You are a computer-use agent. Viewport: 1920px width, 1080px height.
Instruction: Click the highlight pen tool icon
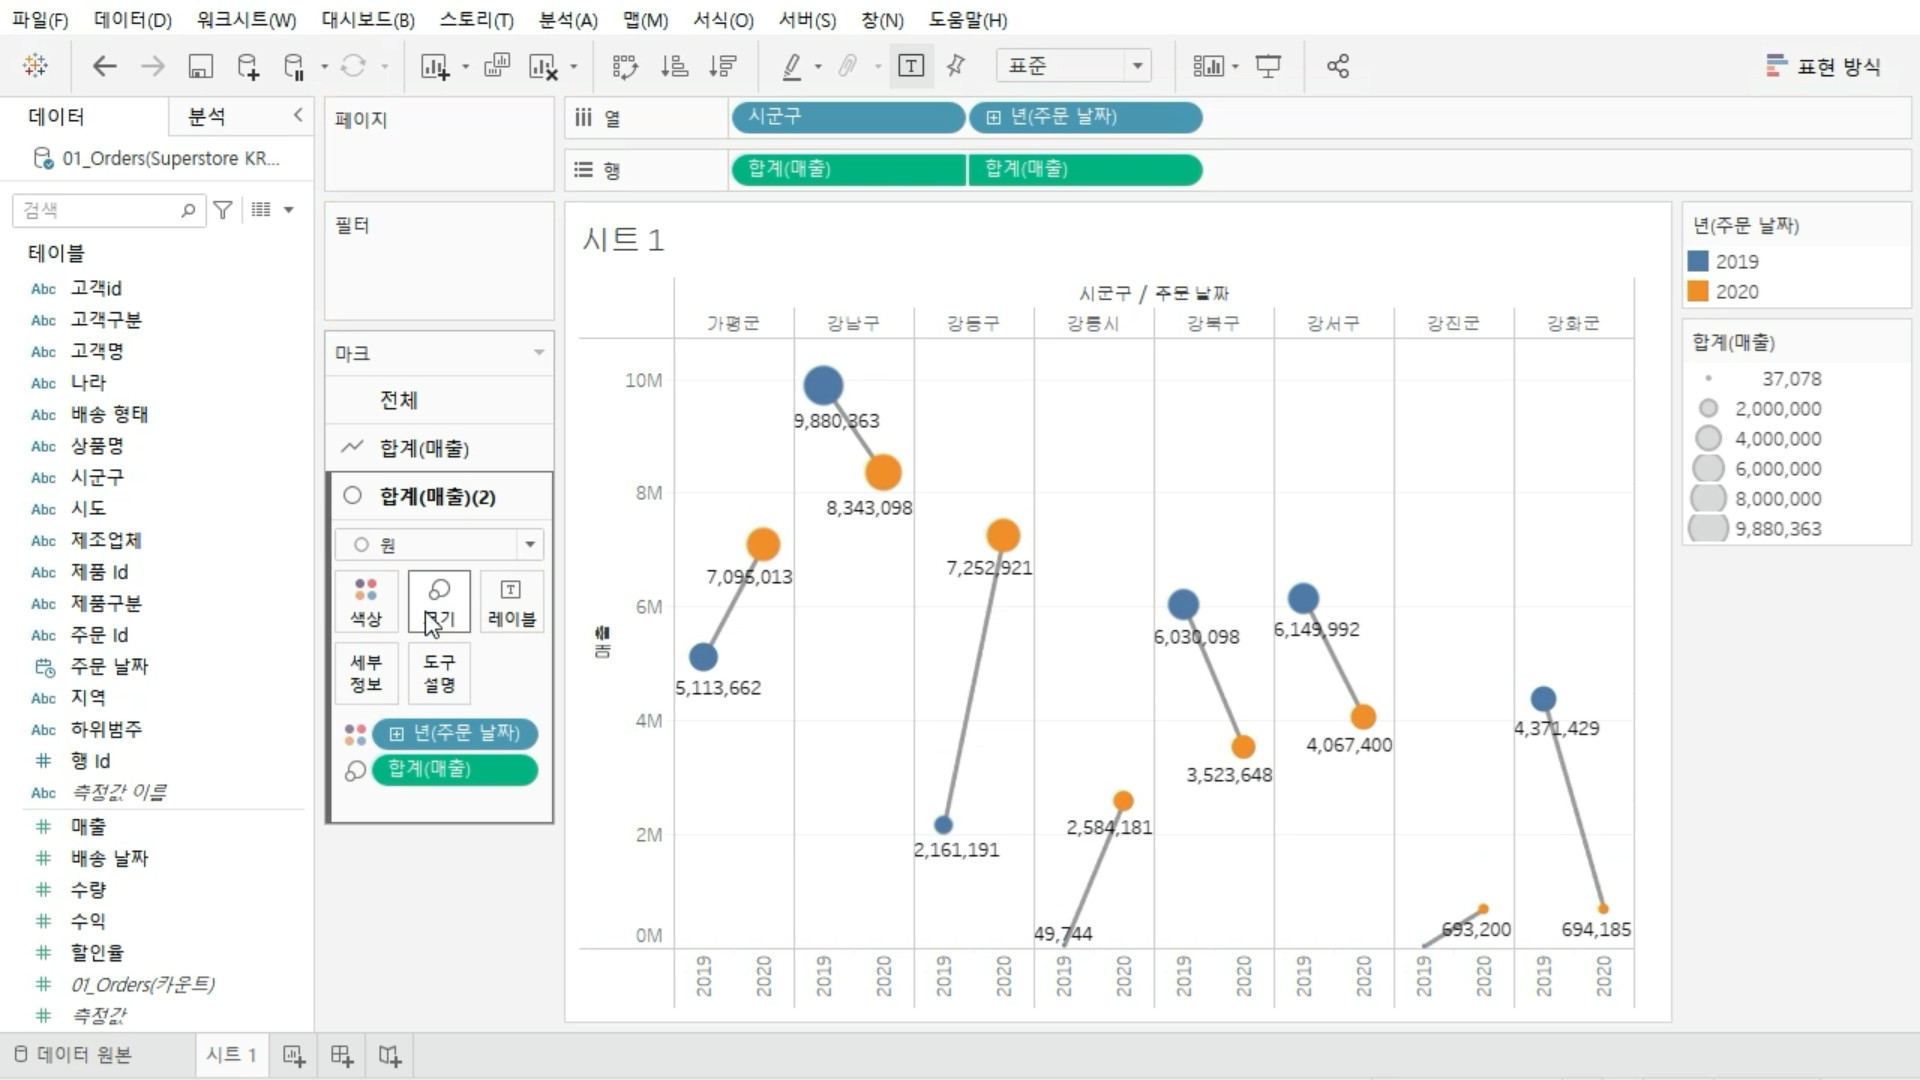click(x=792, y=67)
